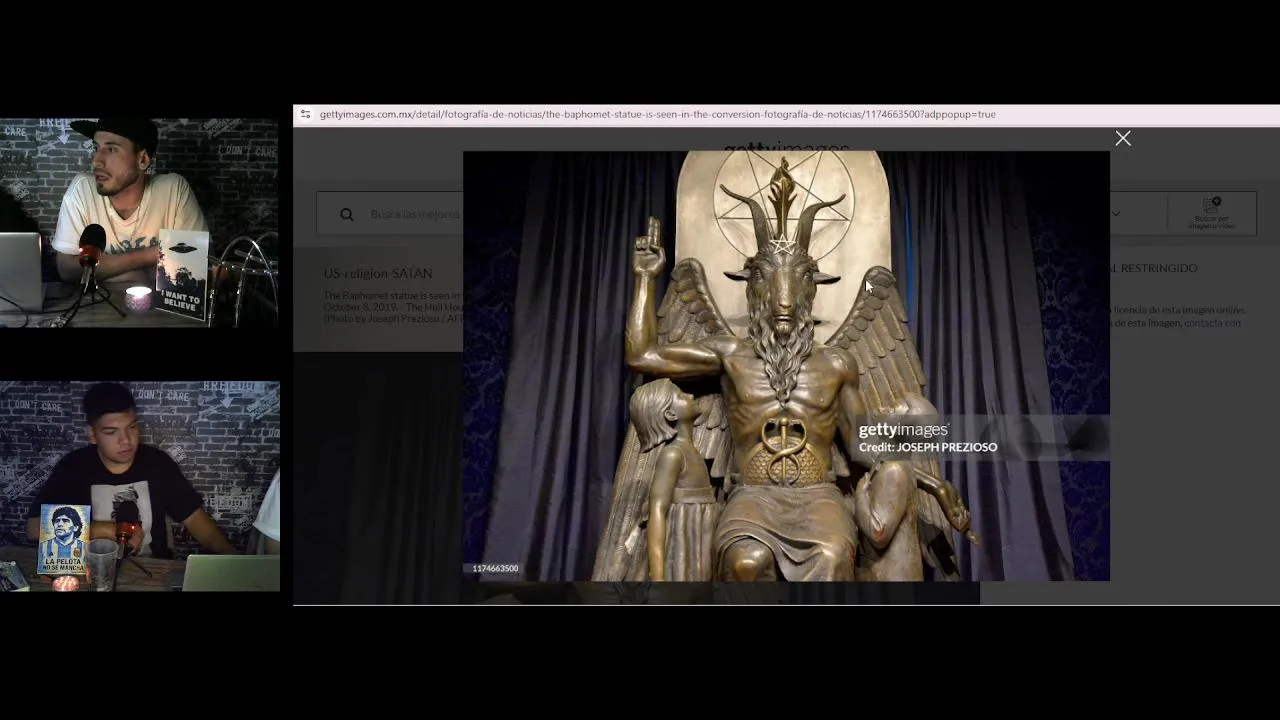Click the search magnifier icon
This screenshot has width=1280, height=720.
(346, 214)
